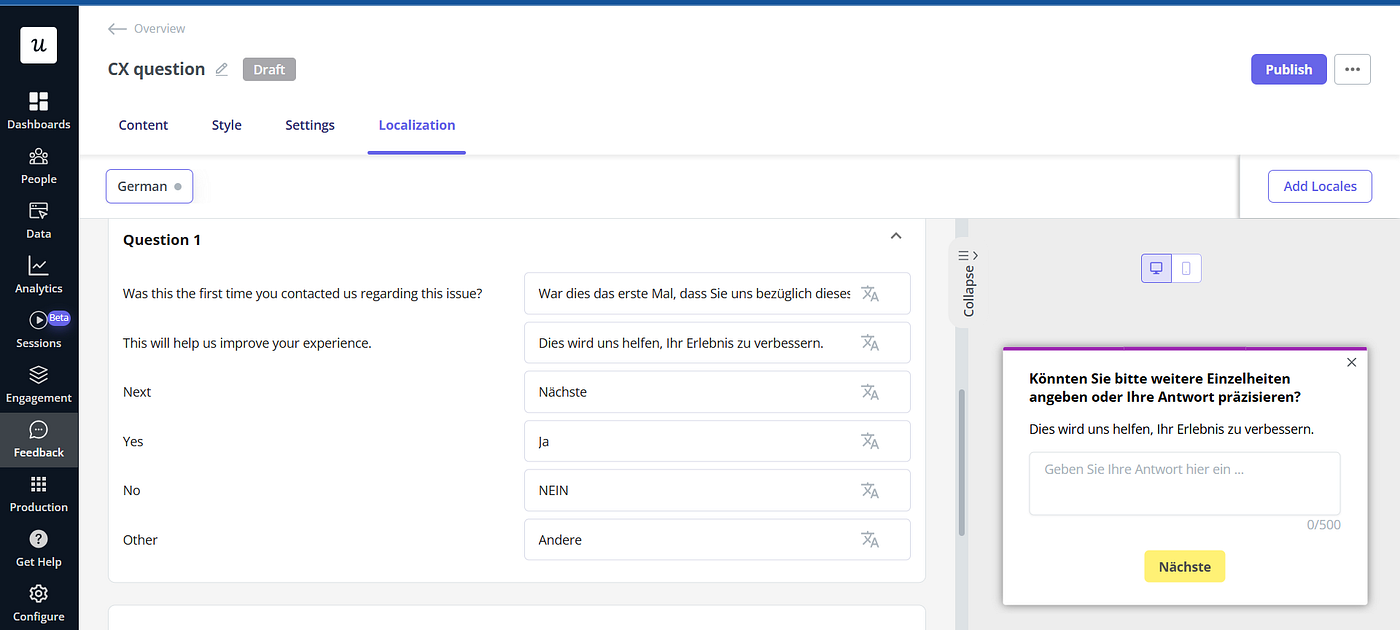Open Configure settings in sidebar
The width and height of the screenshot is (1400, 630).
[38, 603]
